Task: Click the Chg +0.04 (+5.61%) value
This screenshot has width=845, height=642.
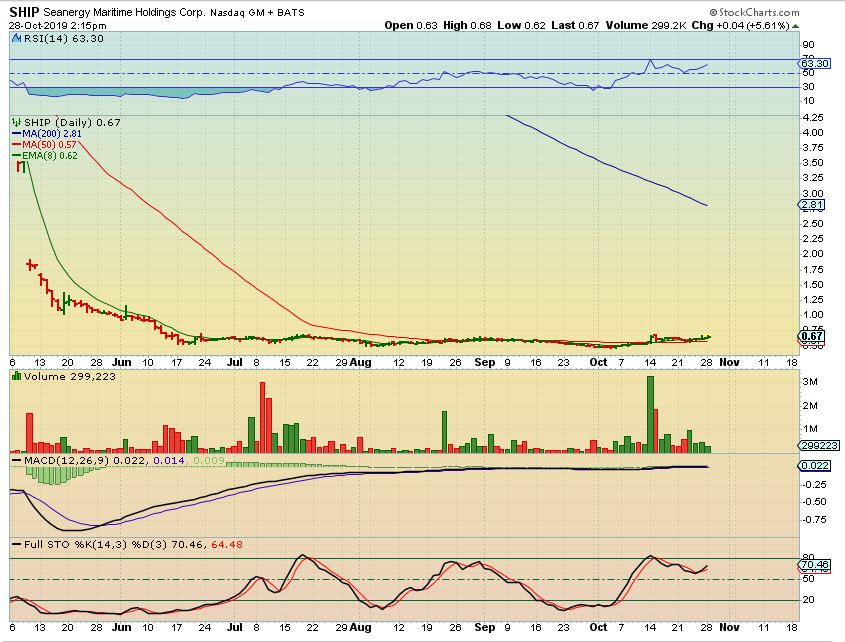Action: (740, 25)
